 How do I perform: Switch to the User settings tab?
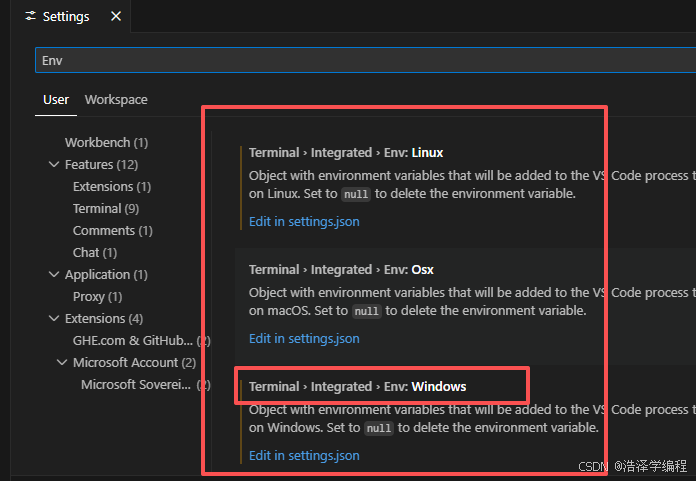tap(56, 100)
